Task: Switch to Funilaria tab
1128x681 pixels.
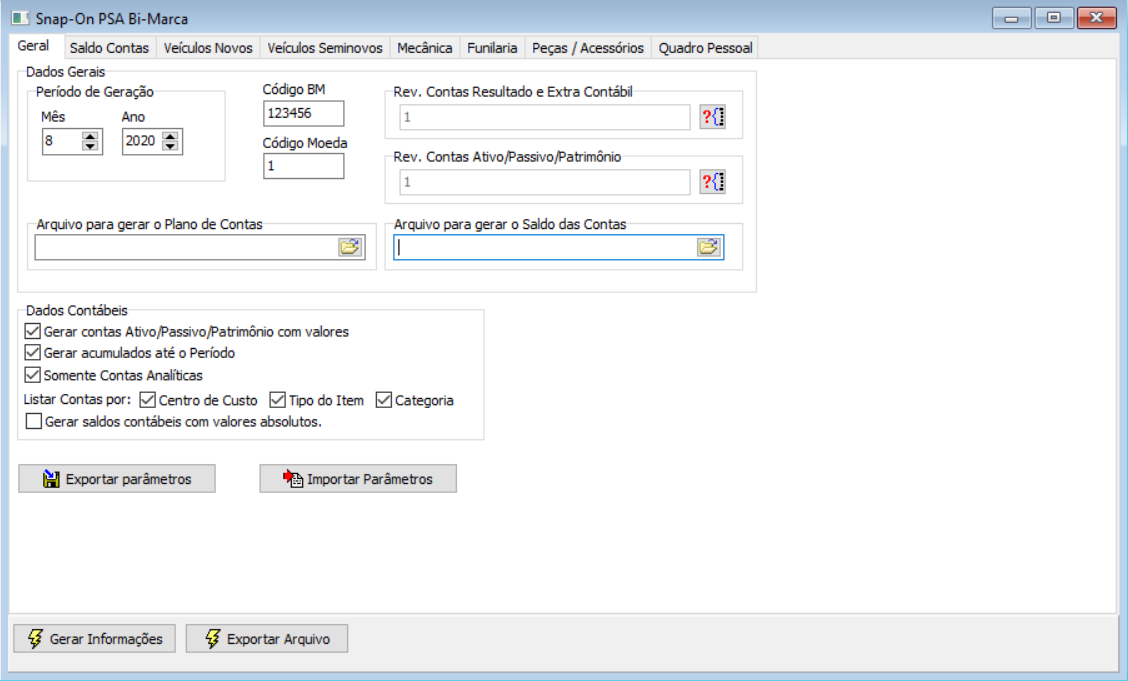Action: (x=492, y=48)
